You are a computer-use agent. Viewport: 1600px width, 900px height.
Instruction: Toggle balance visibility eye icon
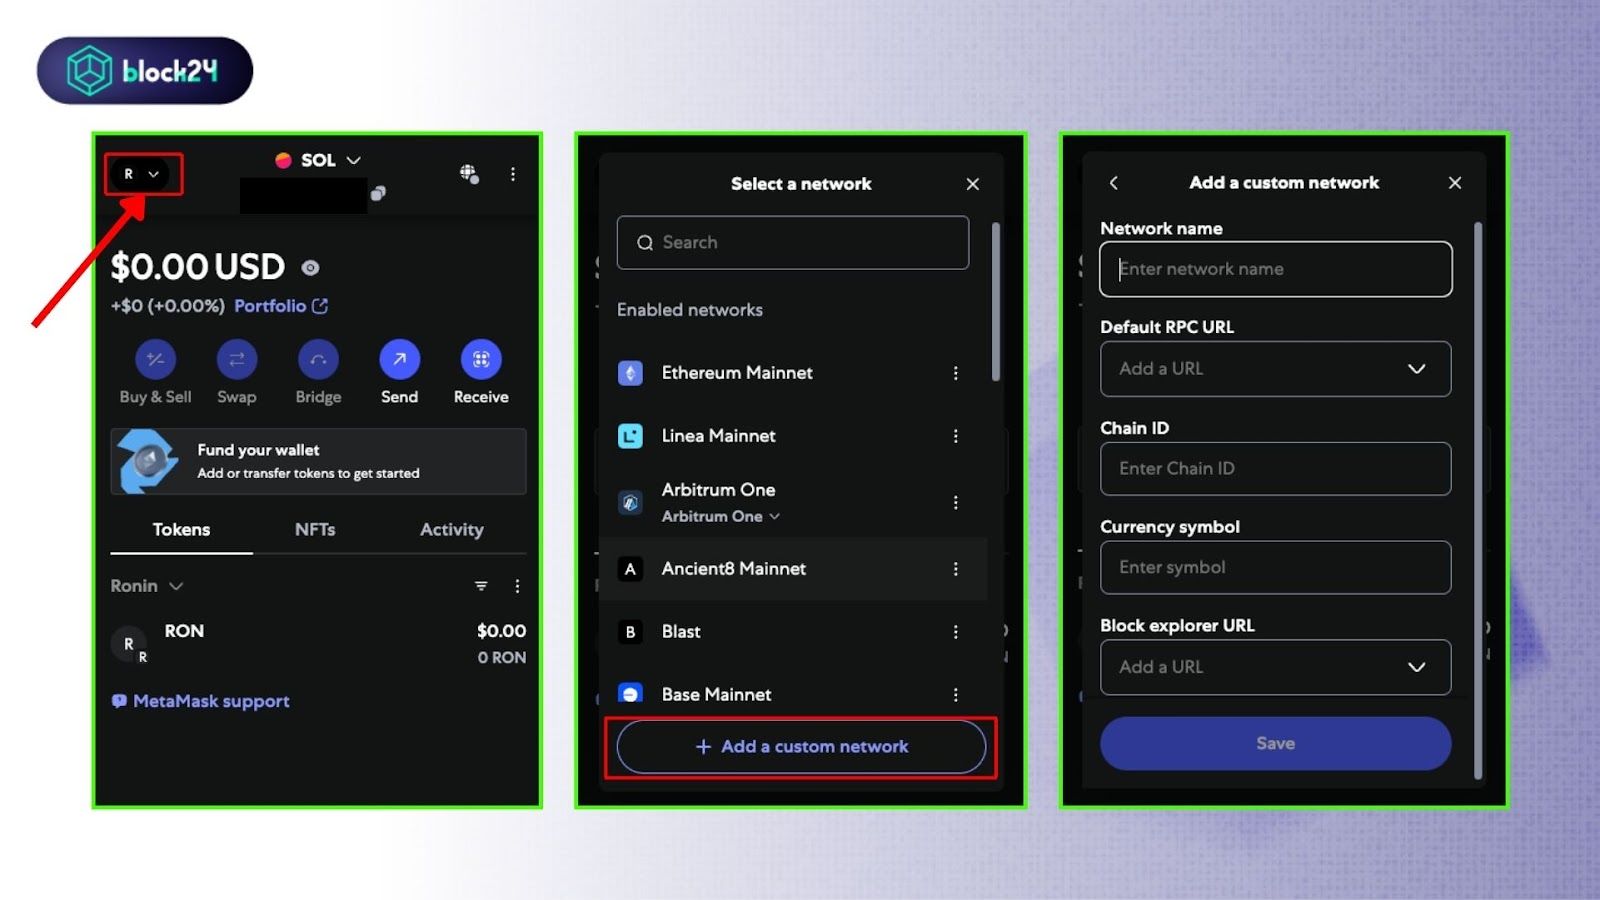310,267
